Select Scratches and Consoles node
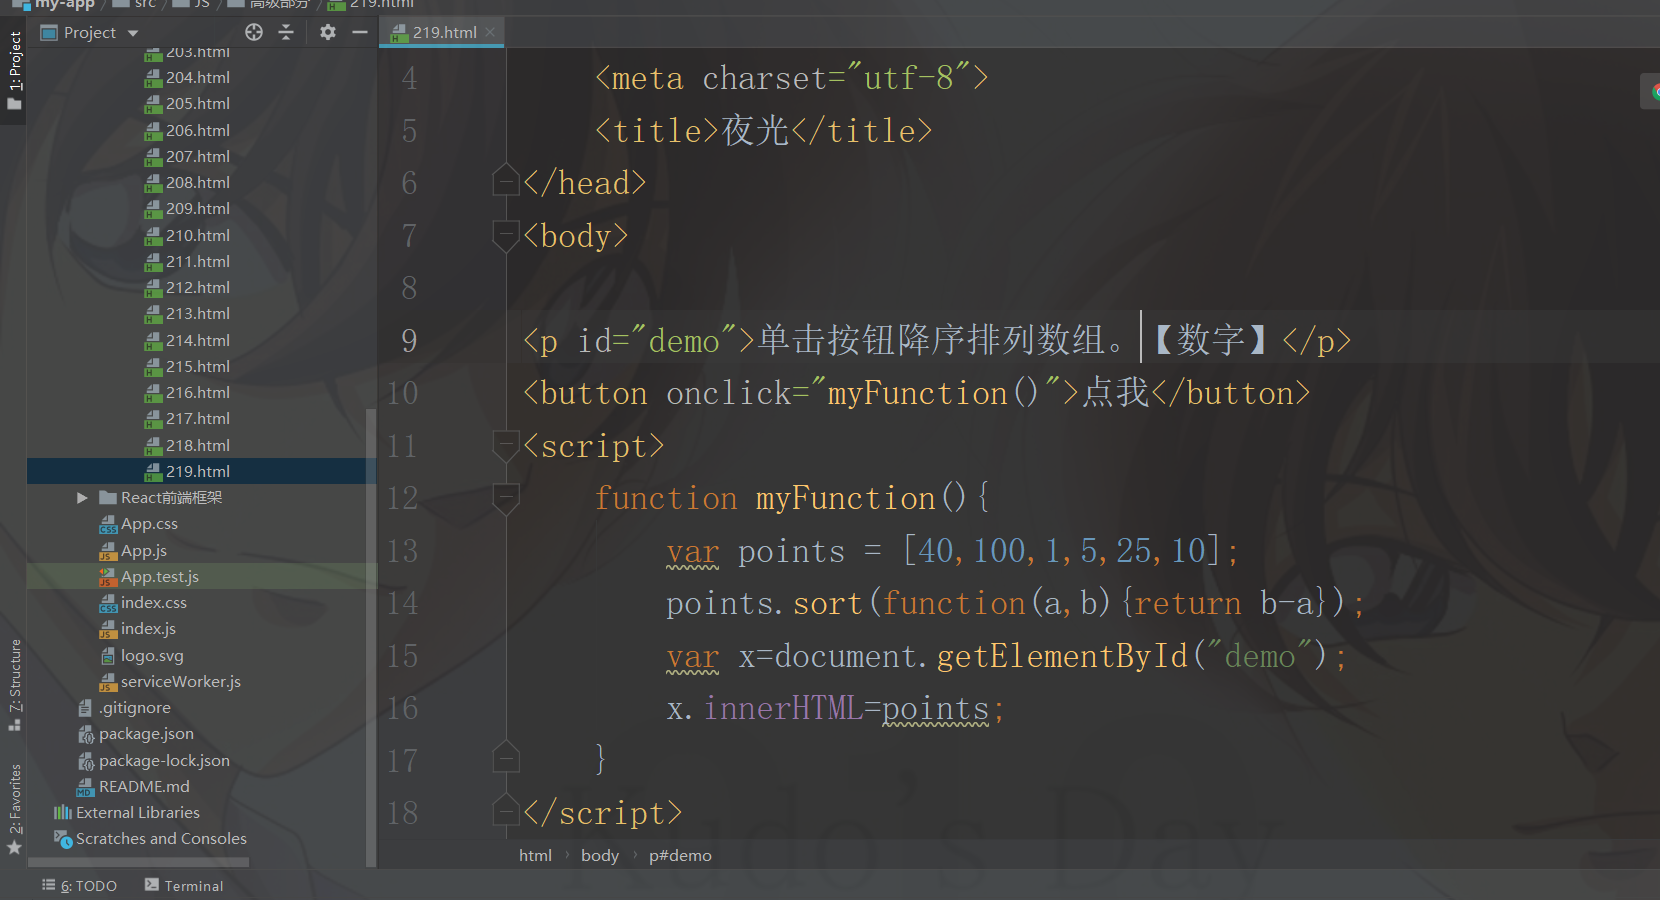Viewport: 1660px width, 900px height. [150, 839]
